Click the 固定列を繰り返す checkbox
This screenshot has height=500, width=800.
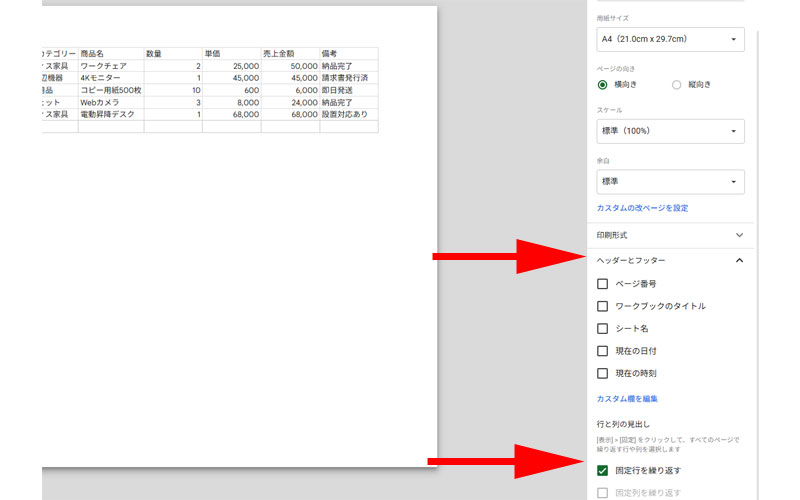[x=603, y=493]
